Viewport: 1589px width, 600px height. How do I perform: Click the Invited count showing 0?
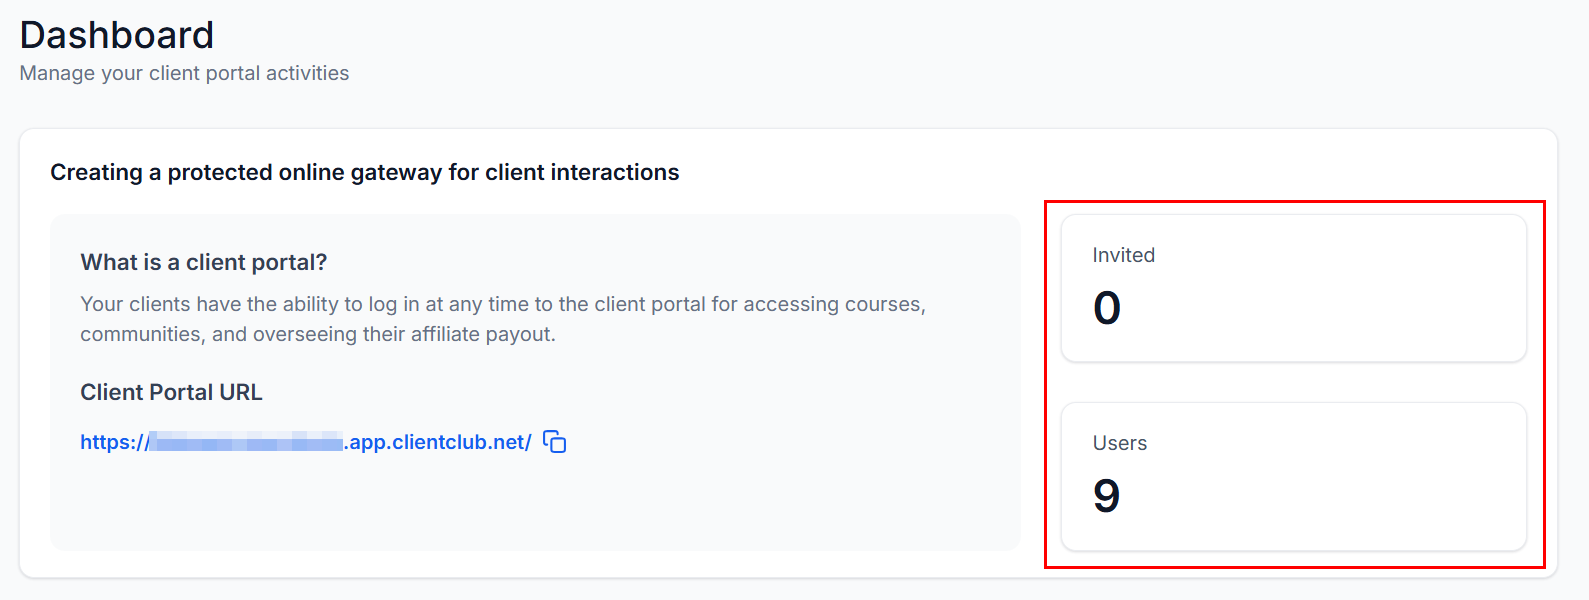(1107, 307)
